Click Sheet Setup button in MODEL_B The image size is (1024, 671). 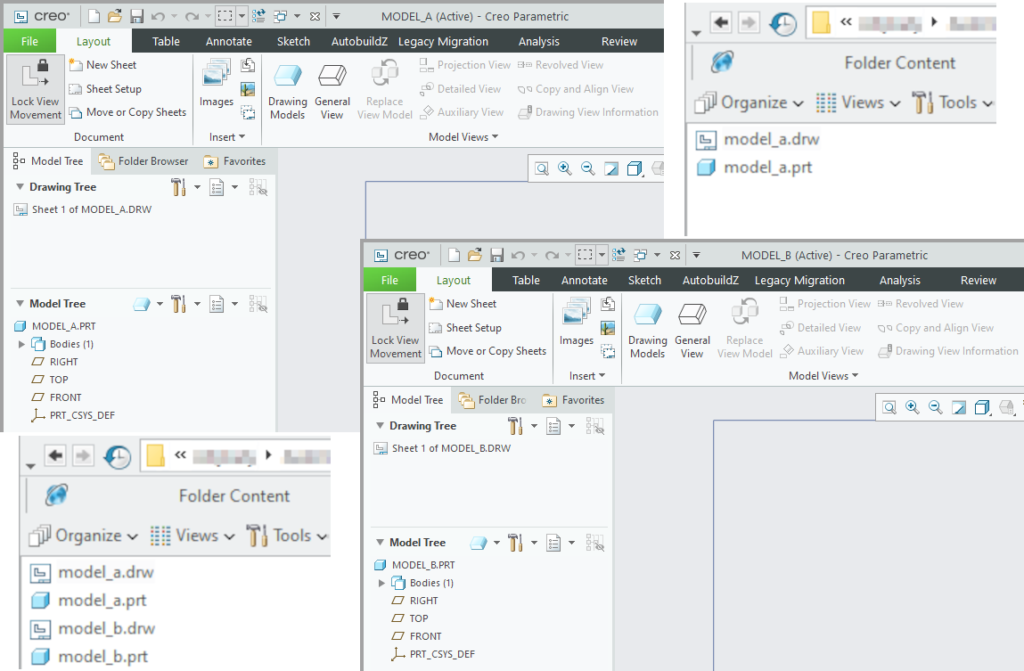click(x=466, y=328)
